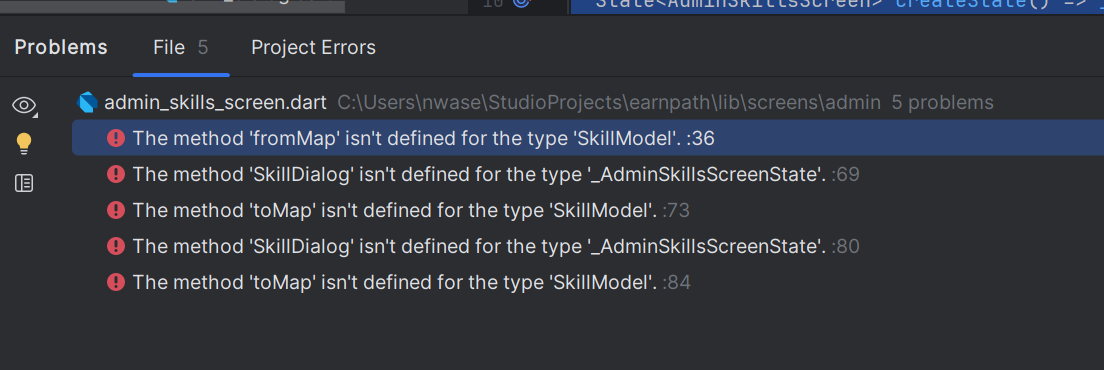
Task: Show quick fixes with the lightbulb icon
Action: coord(24,144)
